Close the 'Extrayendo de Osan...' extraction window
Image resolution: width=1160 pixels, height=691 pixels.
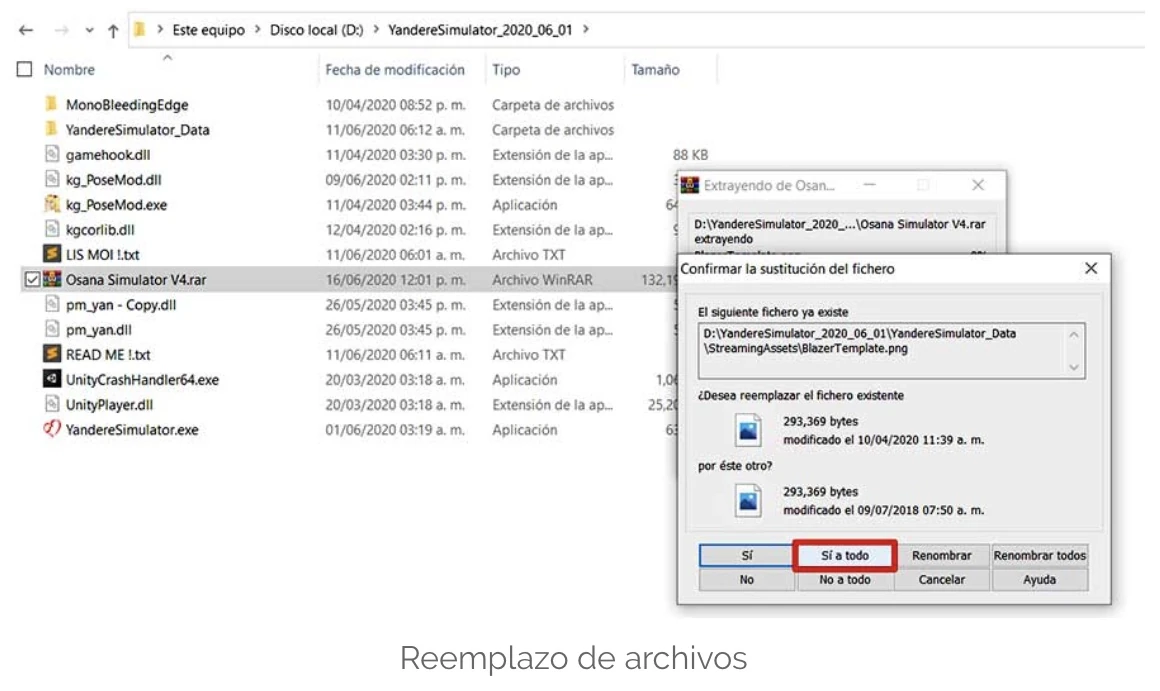[977, 185]
